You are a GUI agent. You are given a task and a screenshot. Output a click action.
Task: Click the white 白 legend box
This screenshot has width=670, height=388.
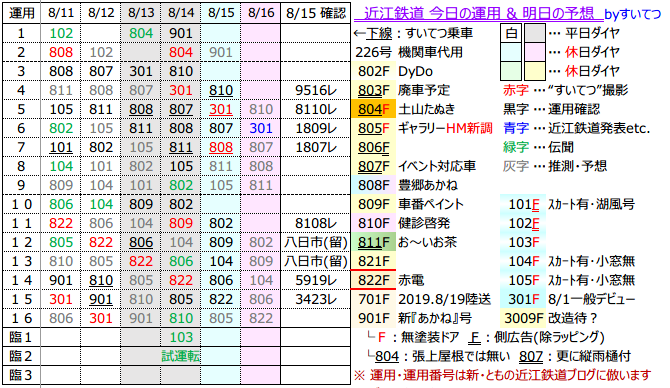(x=511, y=33)
